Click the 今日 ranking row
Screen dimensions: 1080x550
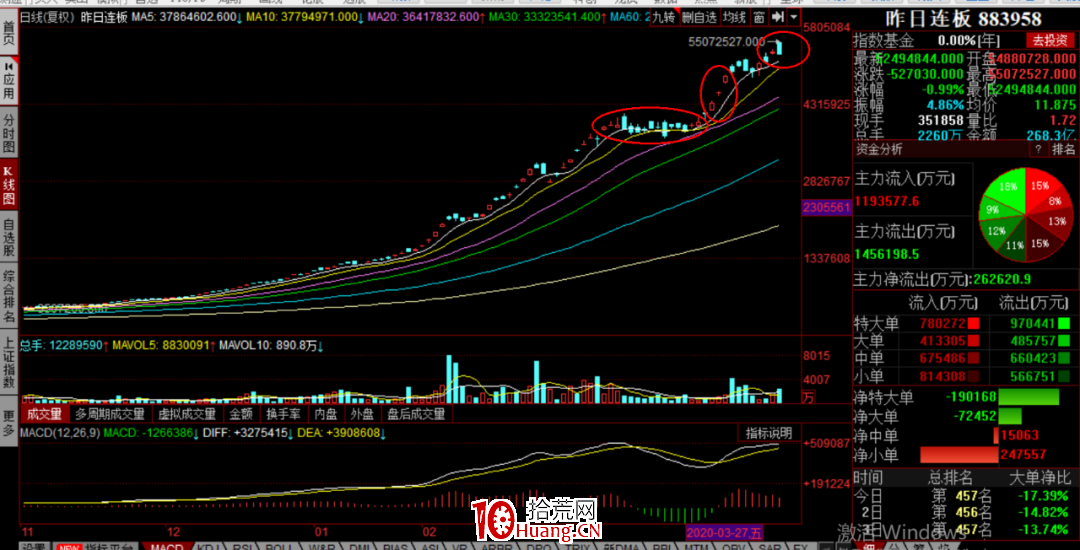coord(965,494)
